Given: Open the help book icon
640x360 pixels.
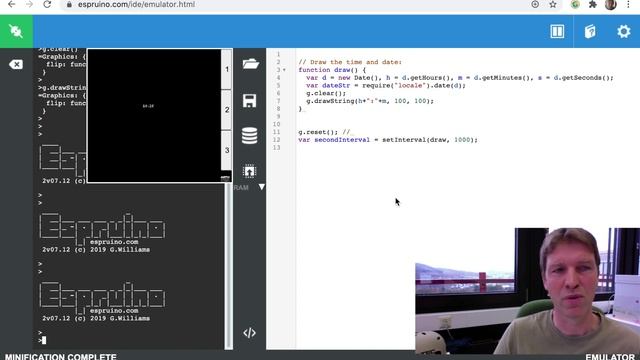Looking at the screenshot, I should 590,31.
